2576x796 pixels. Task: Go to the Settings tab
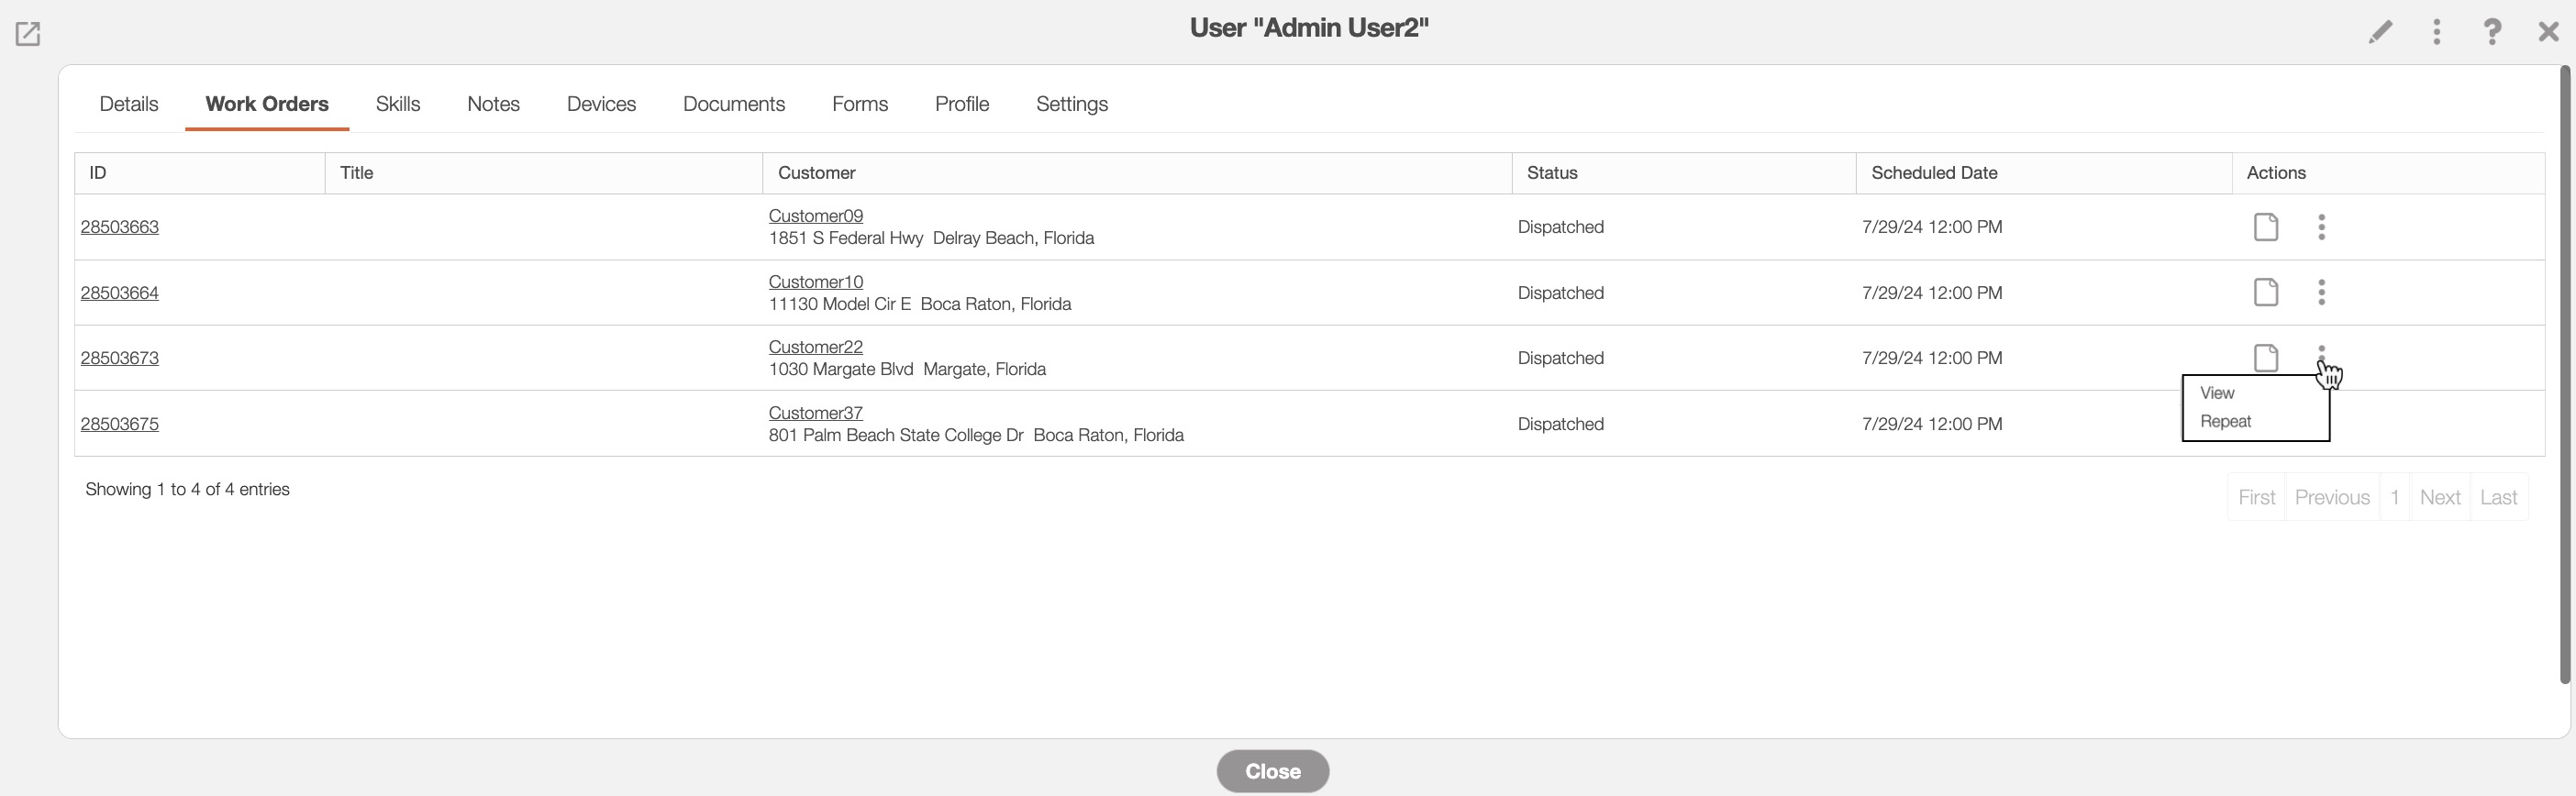click(1071, 104)
